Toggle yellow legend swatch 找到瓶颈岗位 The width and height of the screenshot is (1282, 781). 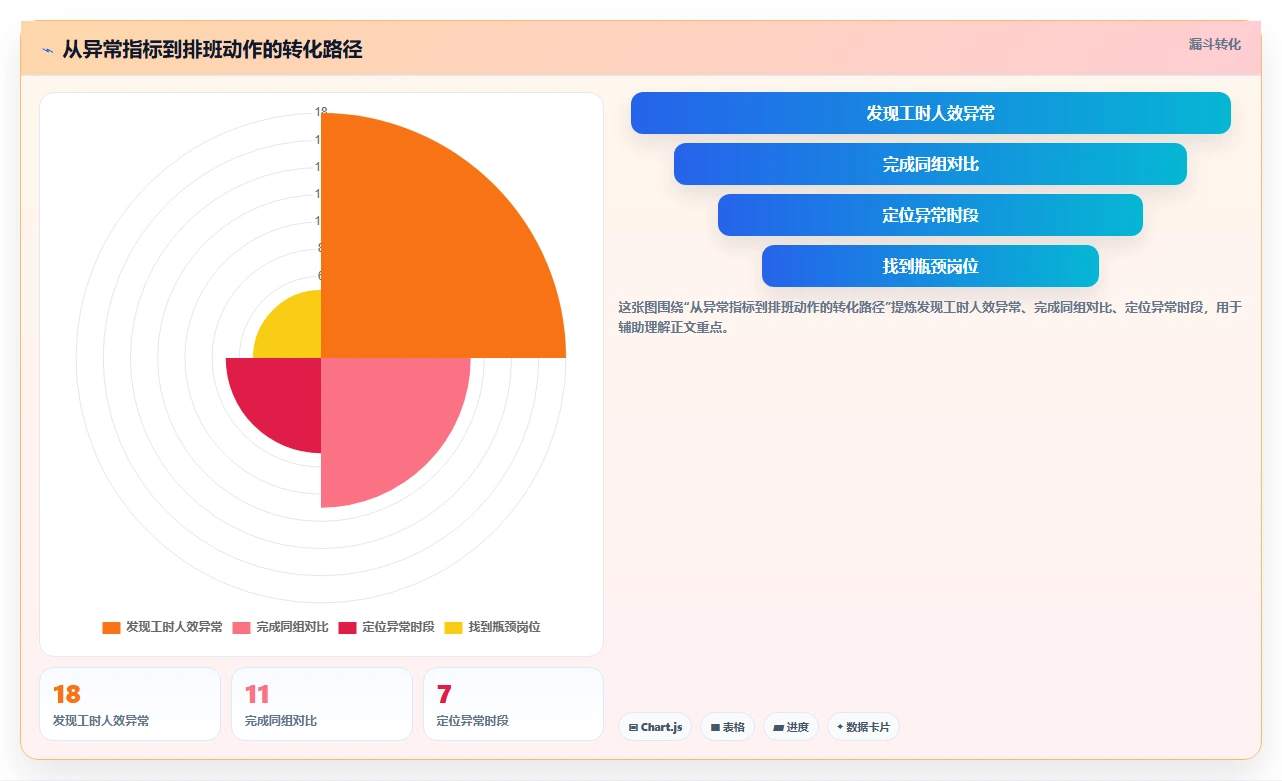[453, 627]
